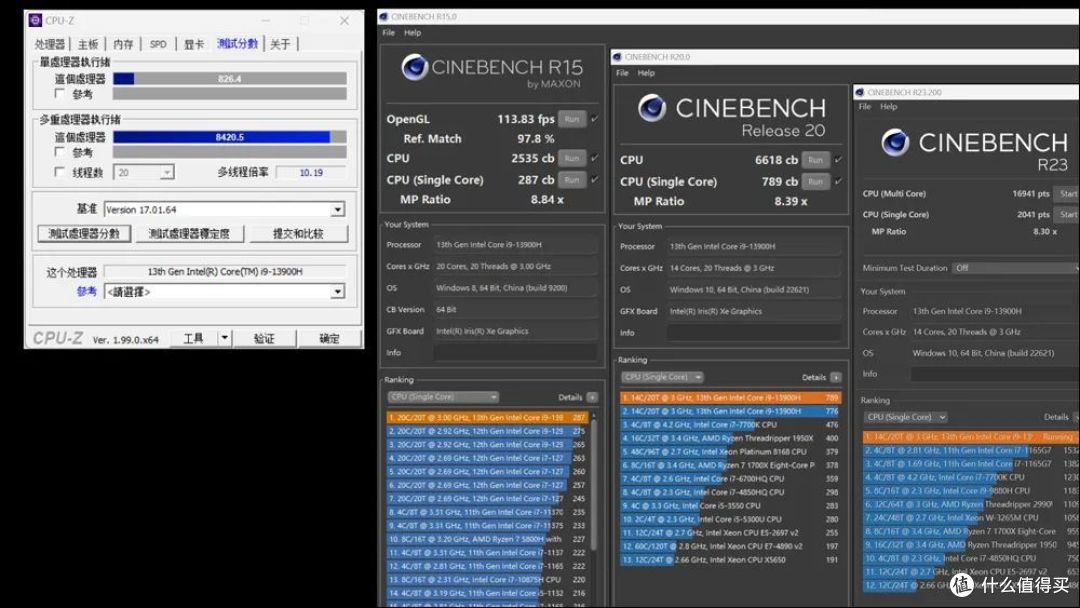Start CPU (Single Core) test in R23

click(1068, 215)
